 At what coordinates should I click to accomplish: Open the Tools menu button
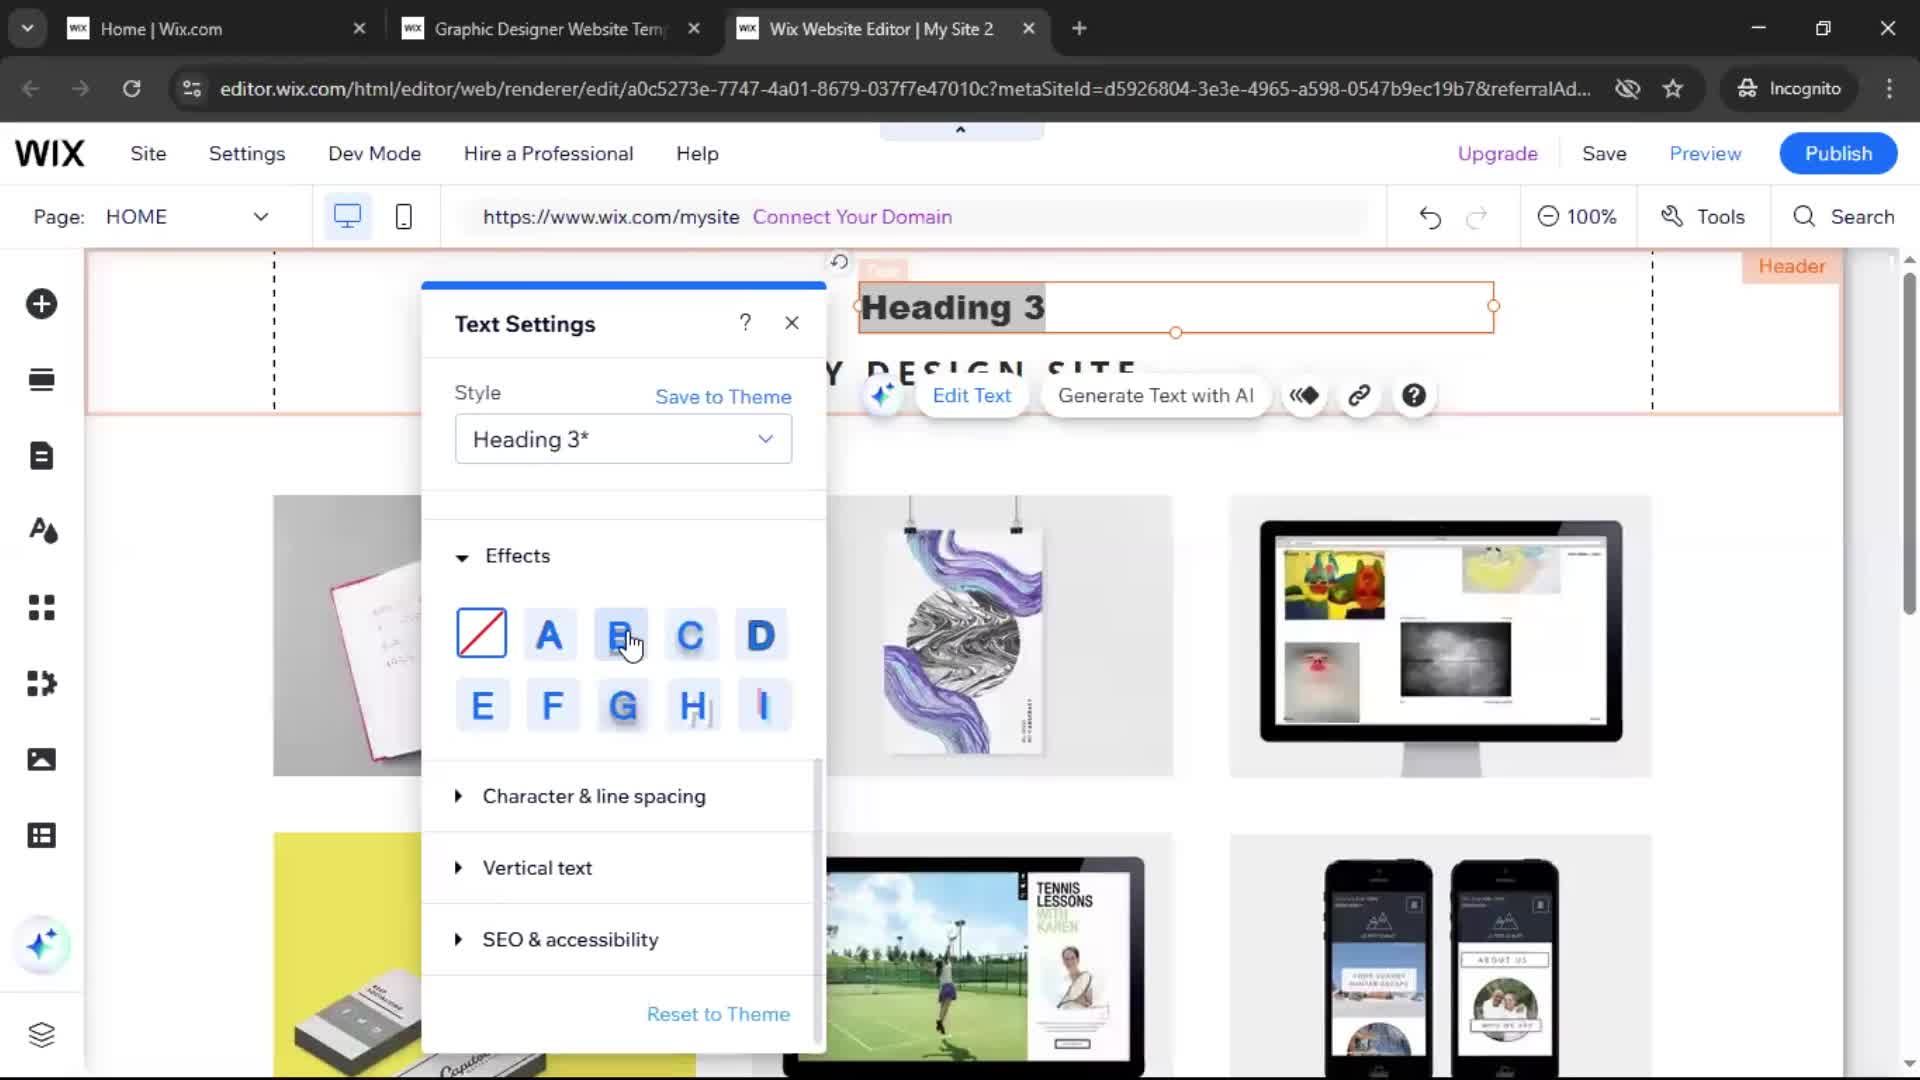[1703, 217]
